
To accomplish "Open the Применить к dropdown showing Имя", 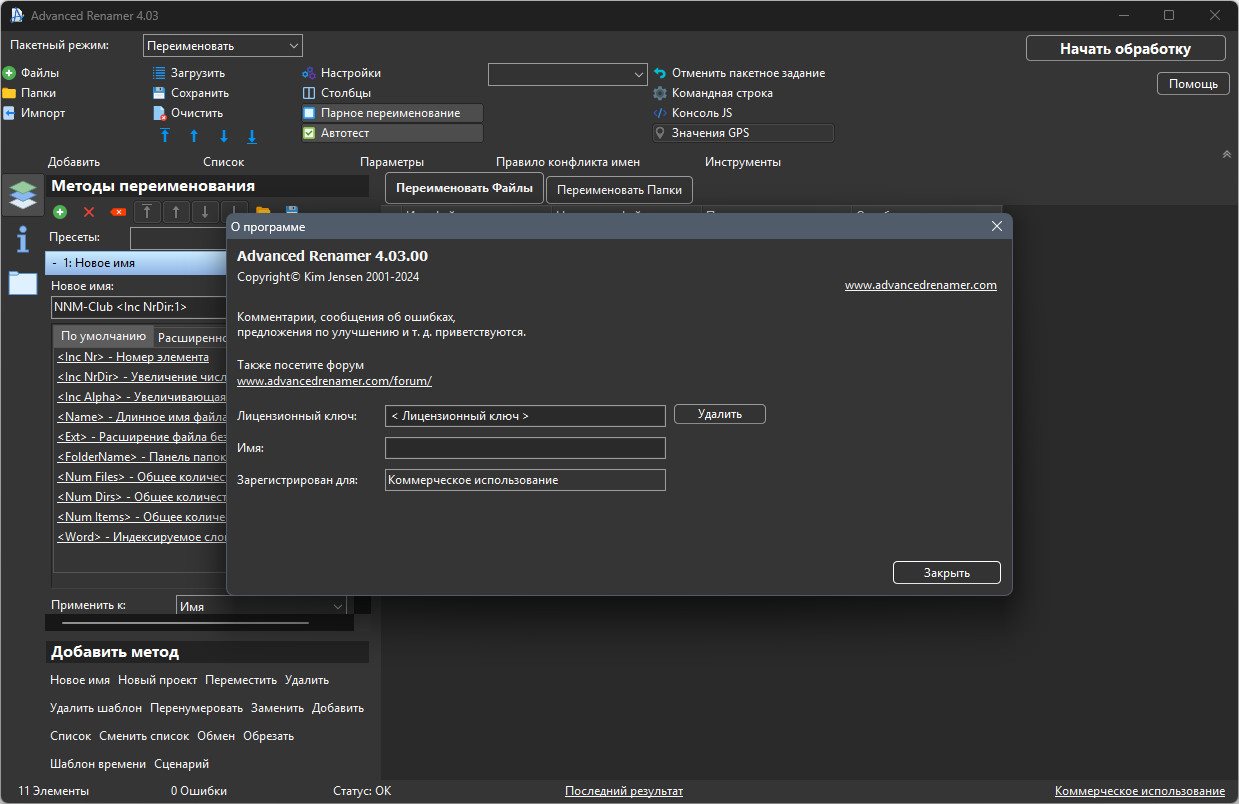I will click(261, 606).
